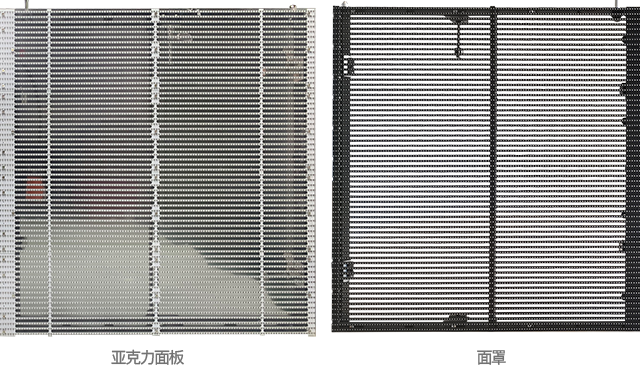Click the lower left connector on mask panel
The width and height of the screenshot is (640, 380).
coord(348,269)
